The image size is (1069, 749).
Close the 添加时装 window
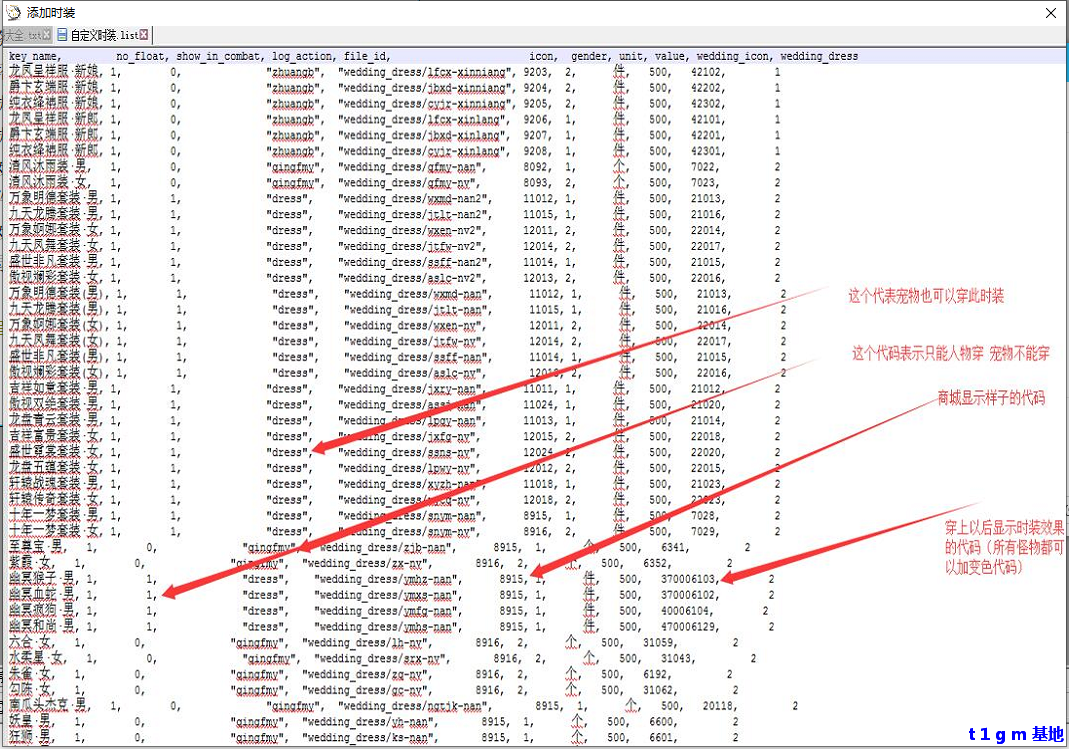(1050, 13)
